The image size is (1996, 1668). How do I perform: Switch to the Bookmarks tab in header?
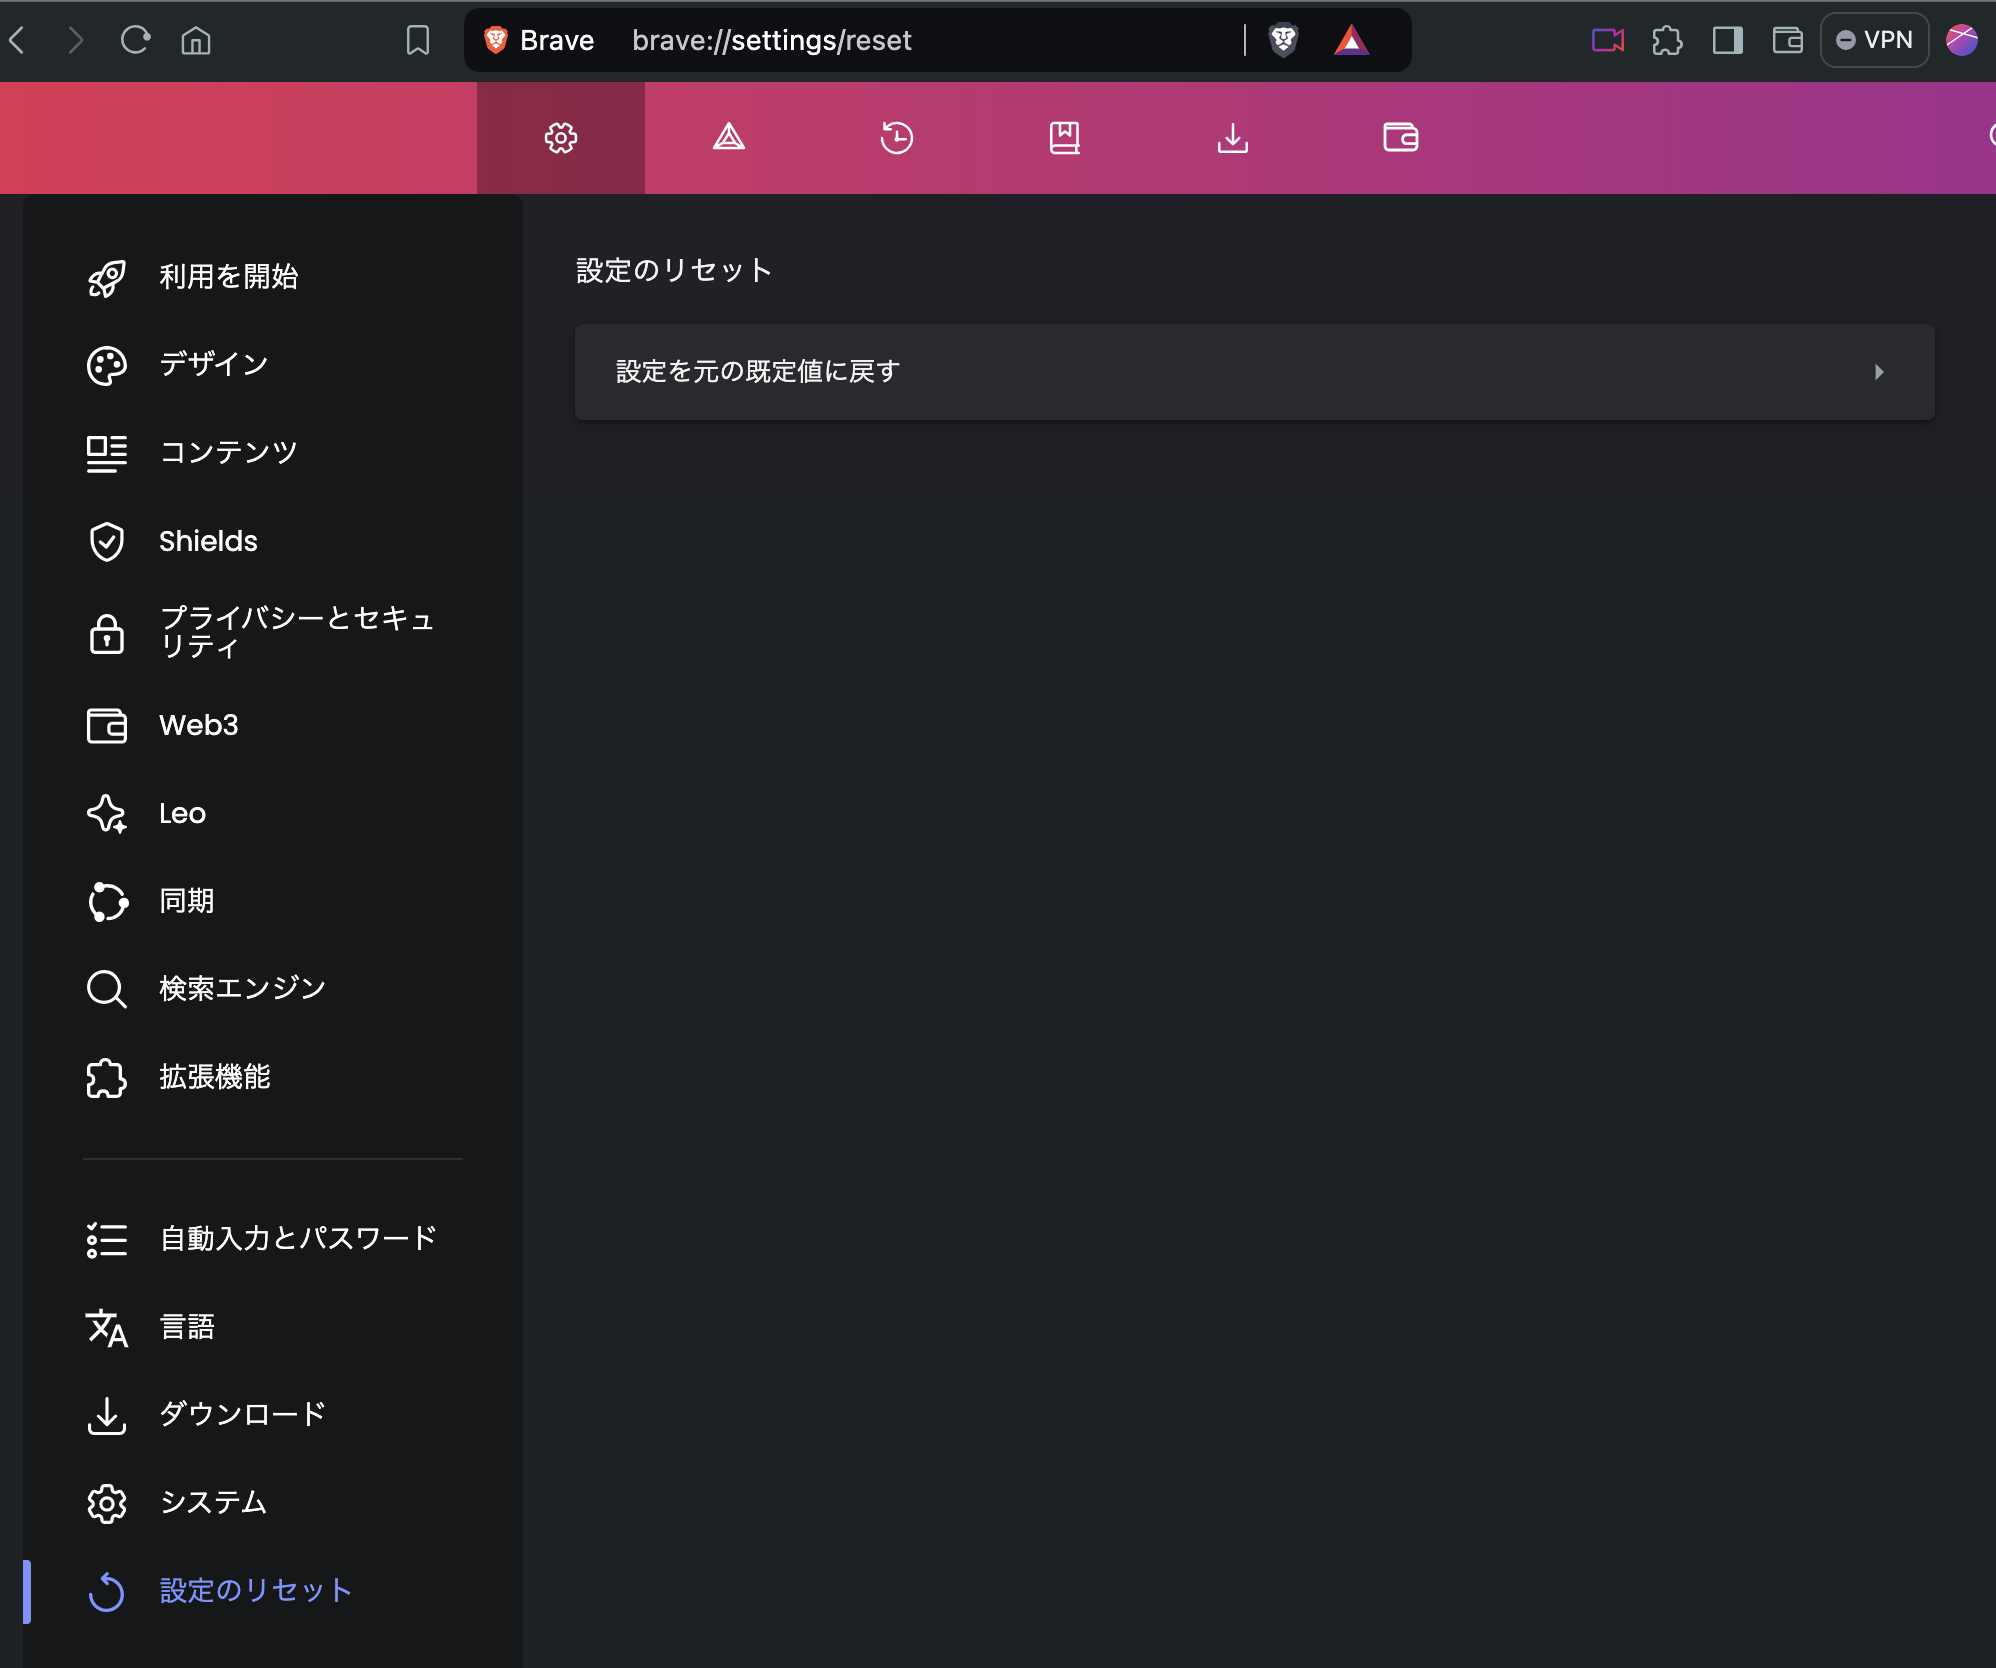(1065, 138)
